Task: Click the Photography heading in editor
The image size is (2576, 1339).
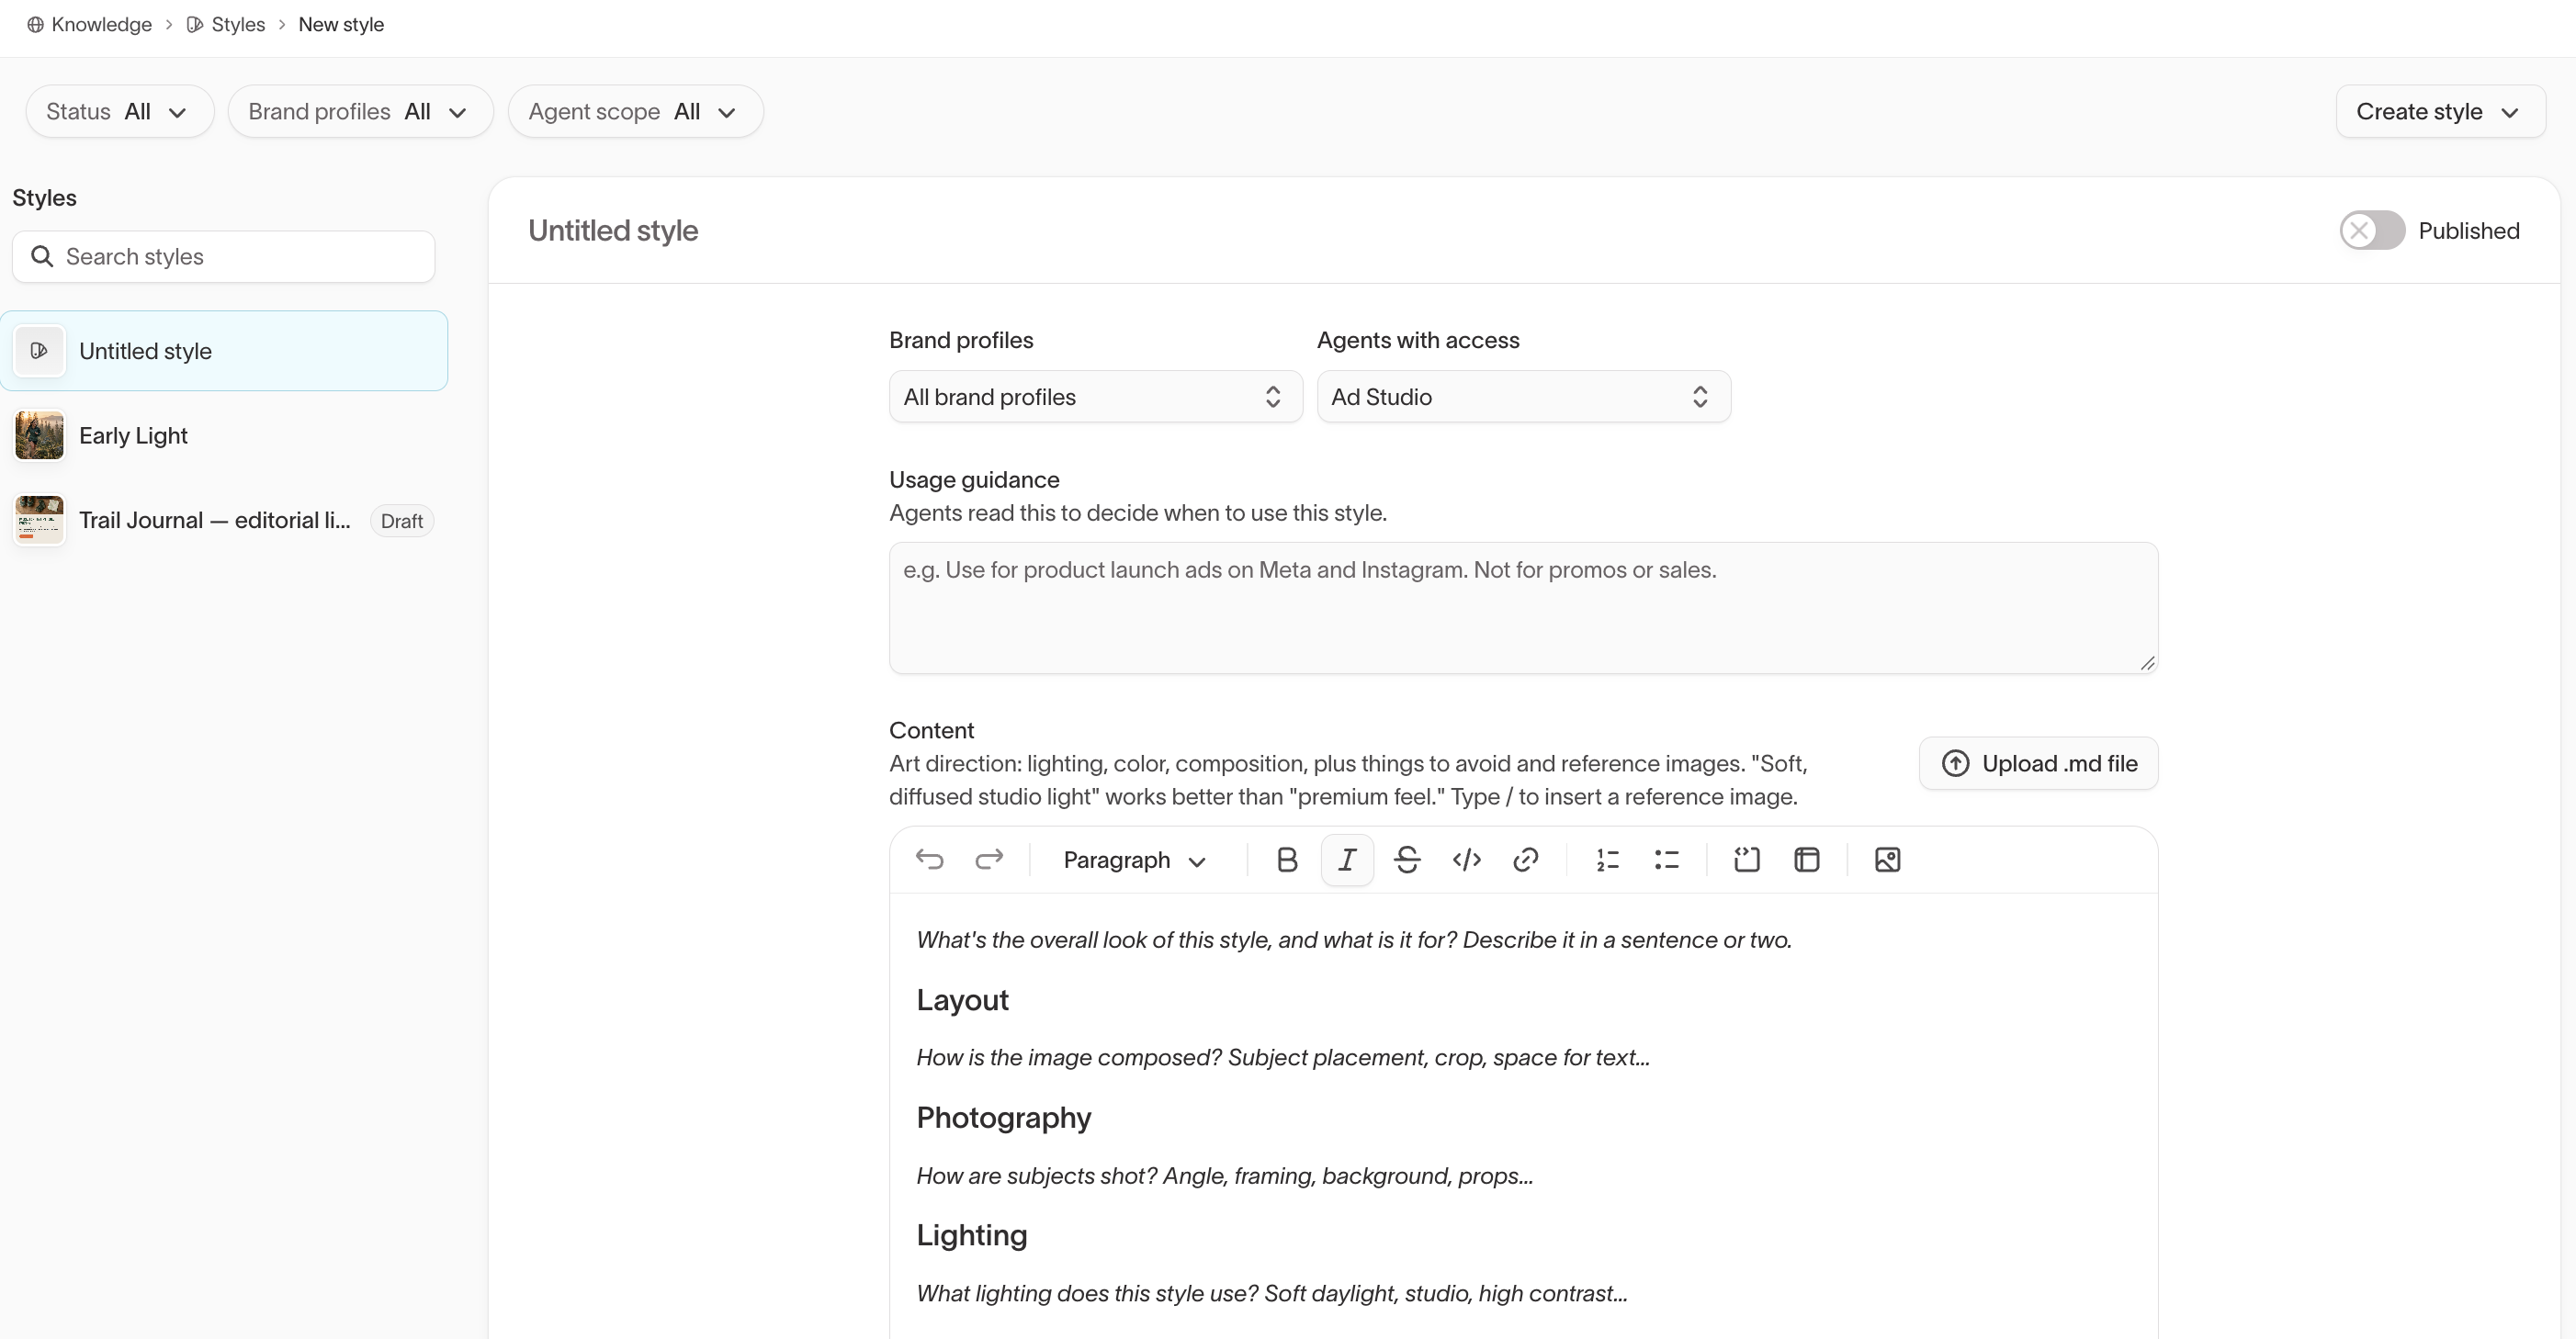Action: pyautogui.click(x=1003, y=1117)
